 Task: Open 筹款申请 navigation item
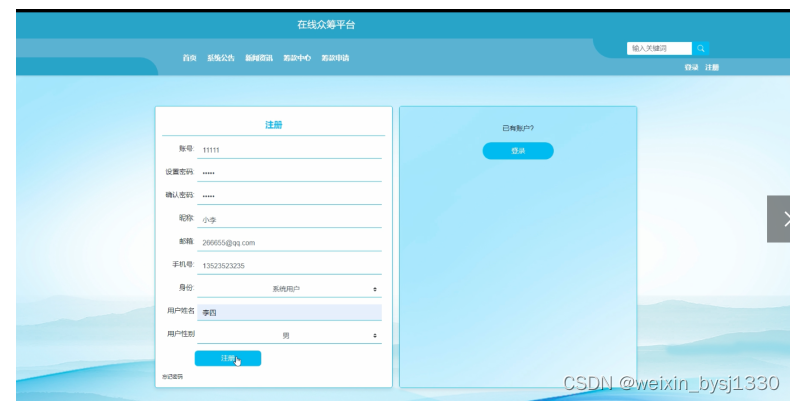[x=335, y=58]
